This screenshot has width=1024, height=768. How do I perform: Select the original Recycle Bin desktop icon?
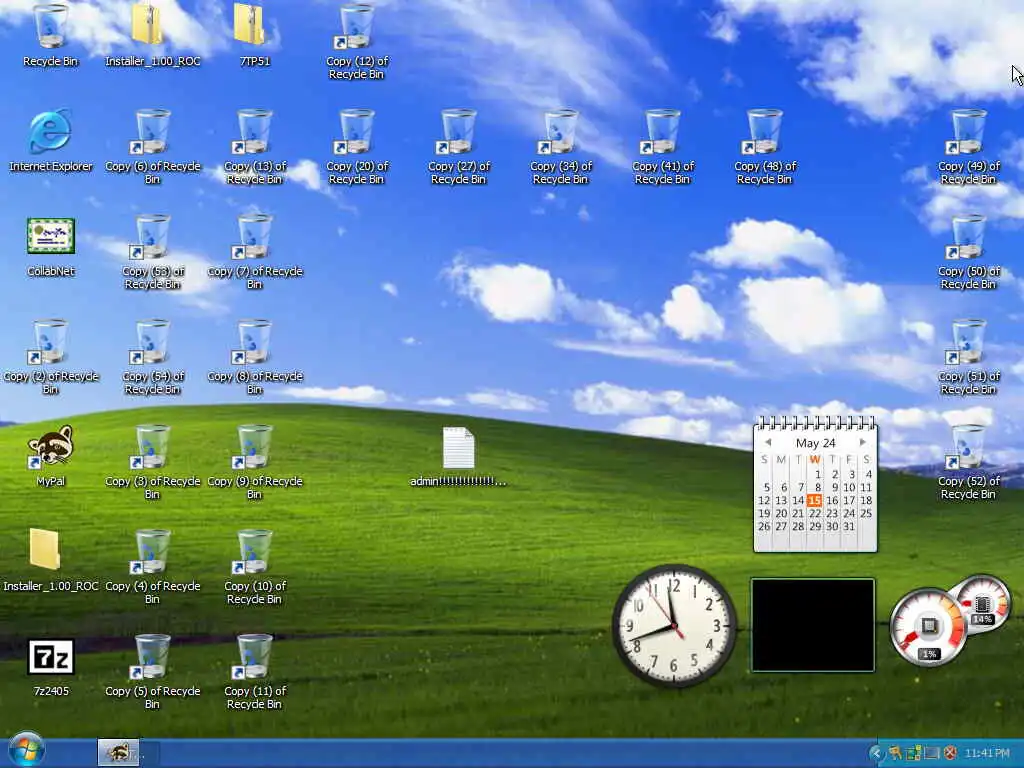50,36
